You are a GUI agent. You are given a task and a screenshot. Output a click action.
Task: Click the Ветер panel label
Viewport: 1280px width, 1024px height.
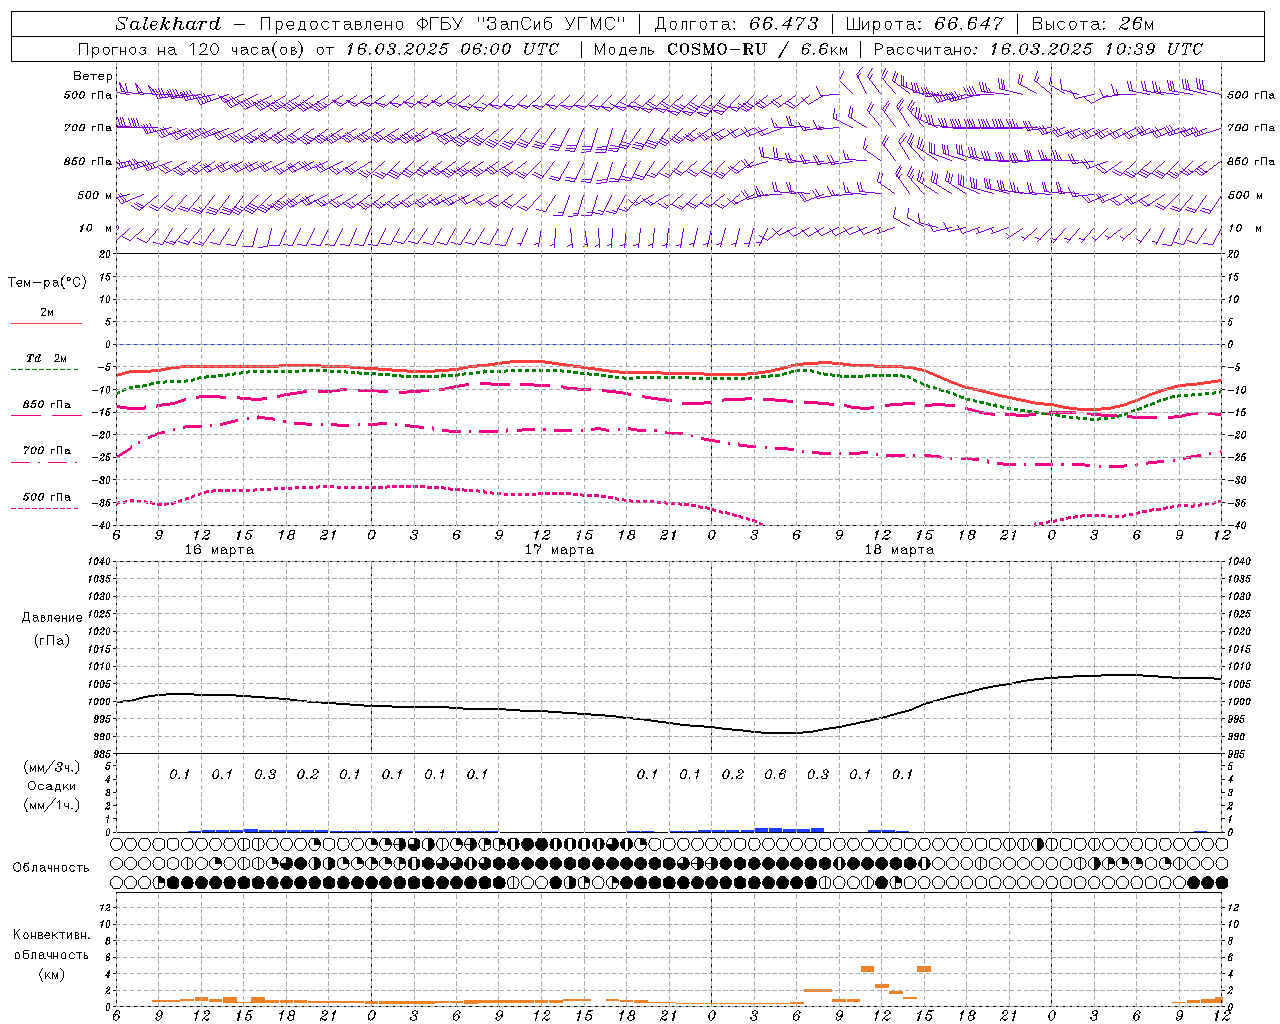tap(92, 76)
